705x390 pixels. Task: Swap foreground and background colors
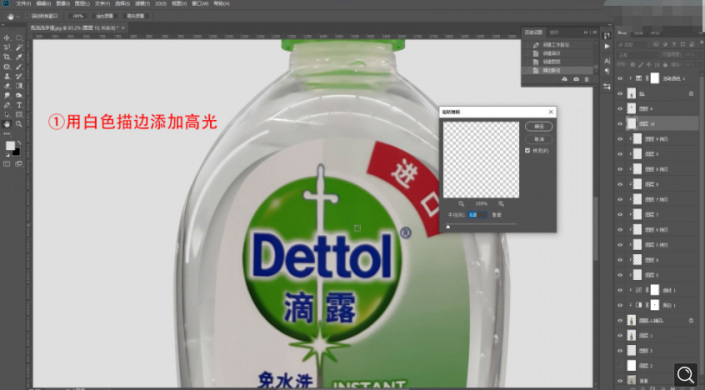19,143
